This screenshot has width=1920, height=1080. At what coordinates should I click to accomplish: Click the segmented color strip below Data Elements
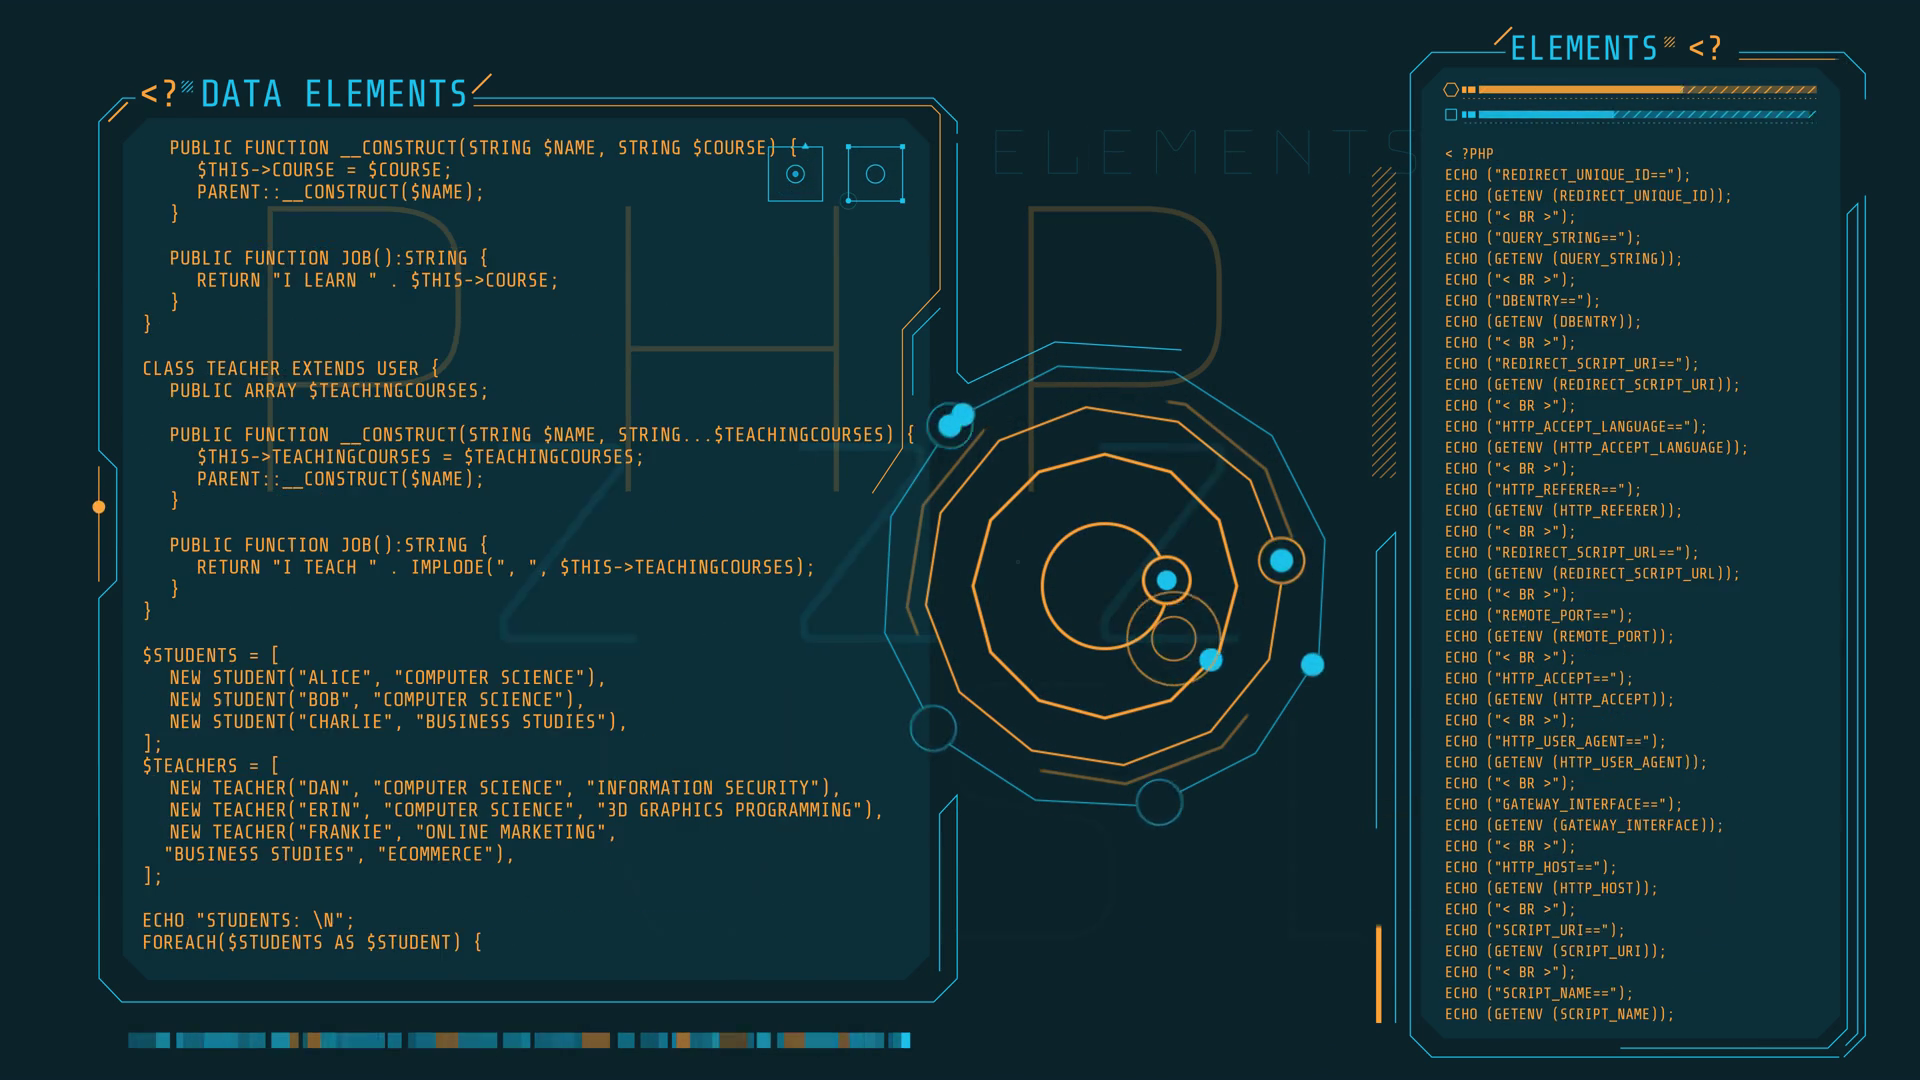(519, 1040)
